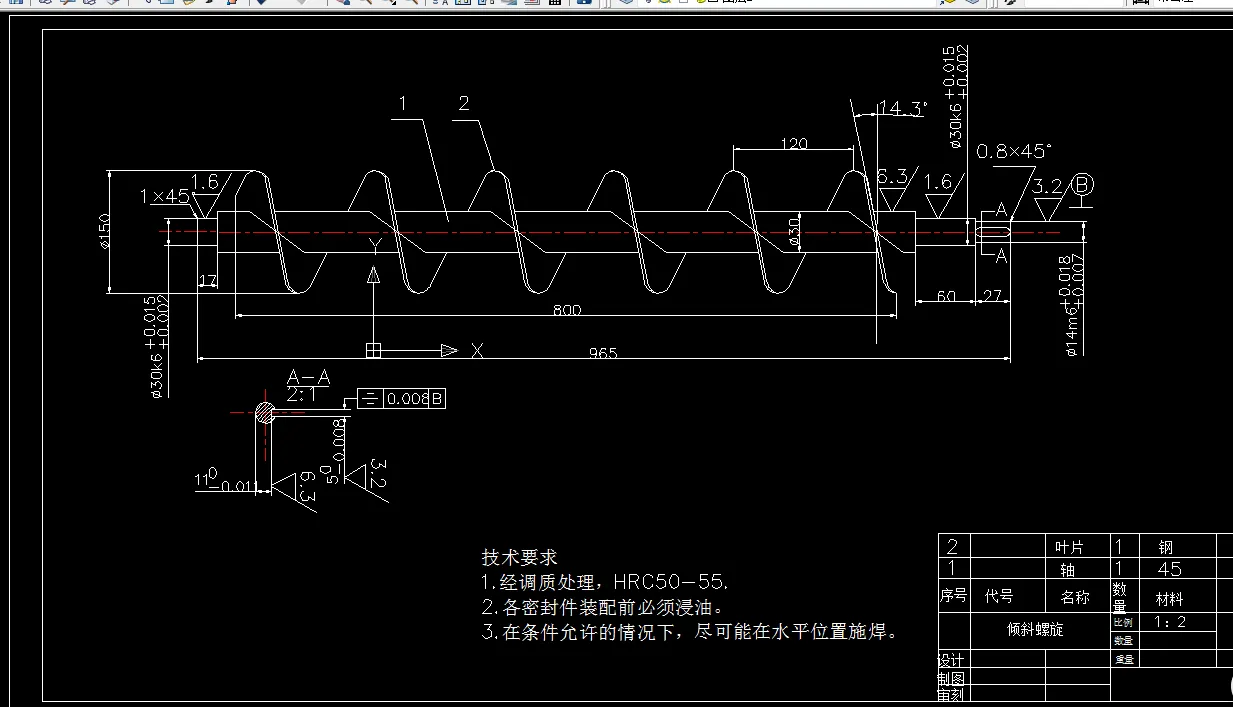
Task: Click the X axis label
Action: 477,350
